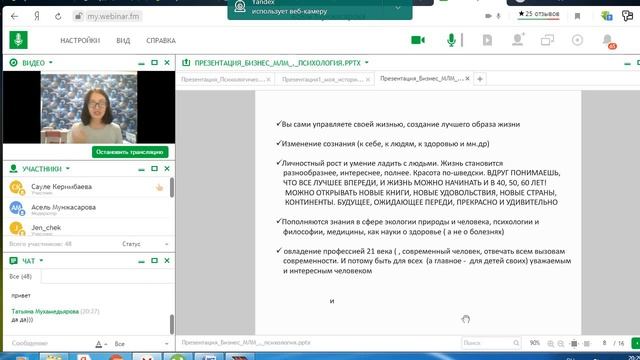This screenshot has width=640, height=360.
Task: Click the invite participant icon
Action: (518, 40)
